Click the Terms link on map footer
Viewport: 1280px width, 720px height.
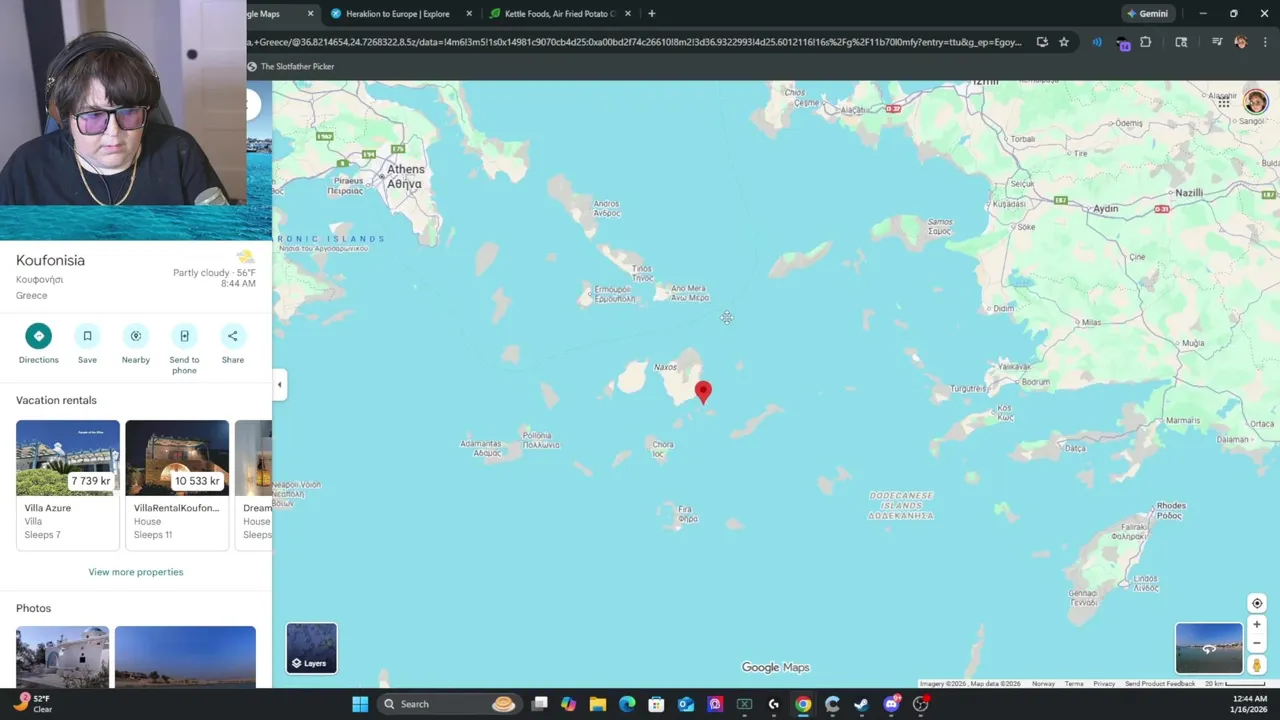tap(1074, 684)
